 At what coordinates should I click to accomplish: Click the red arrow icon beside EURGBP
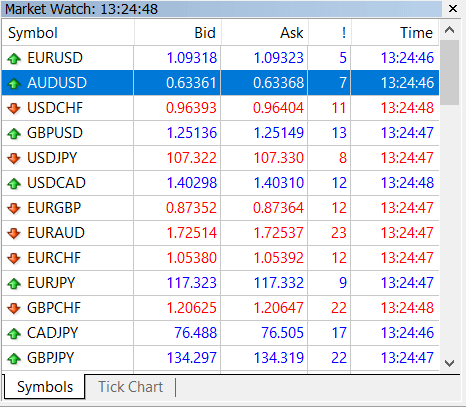click(14, 208)
